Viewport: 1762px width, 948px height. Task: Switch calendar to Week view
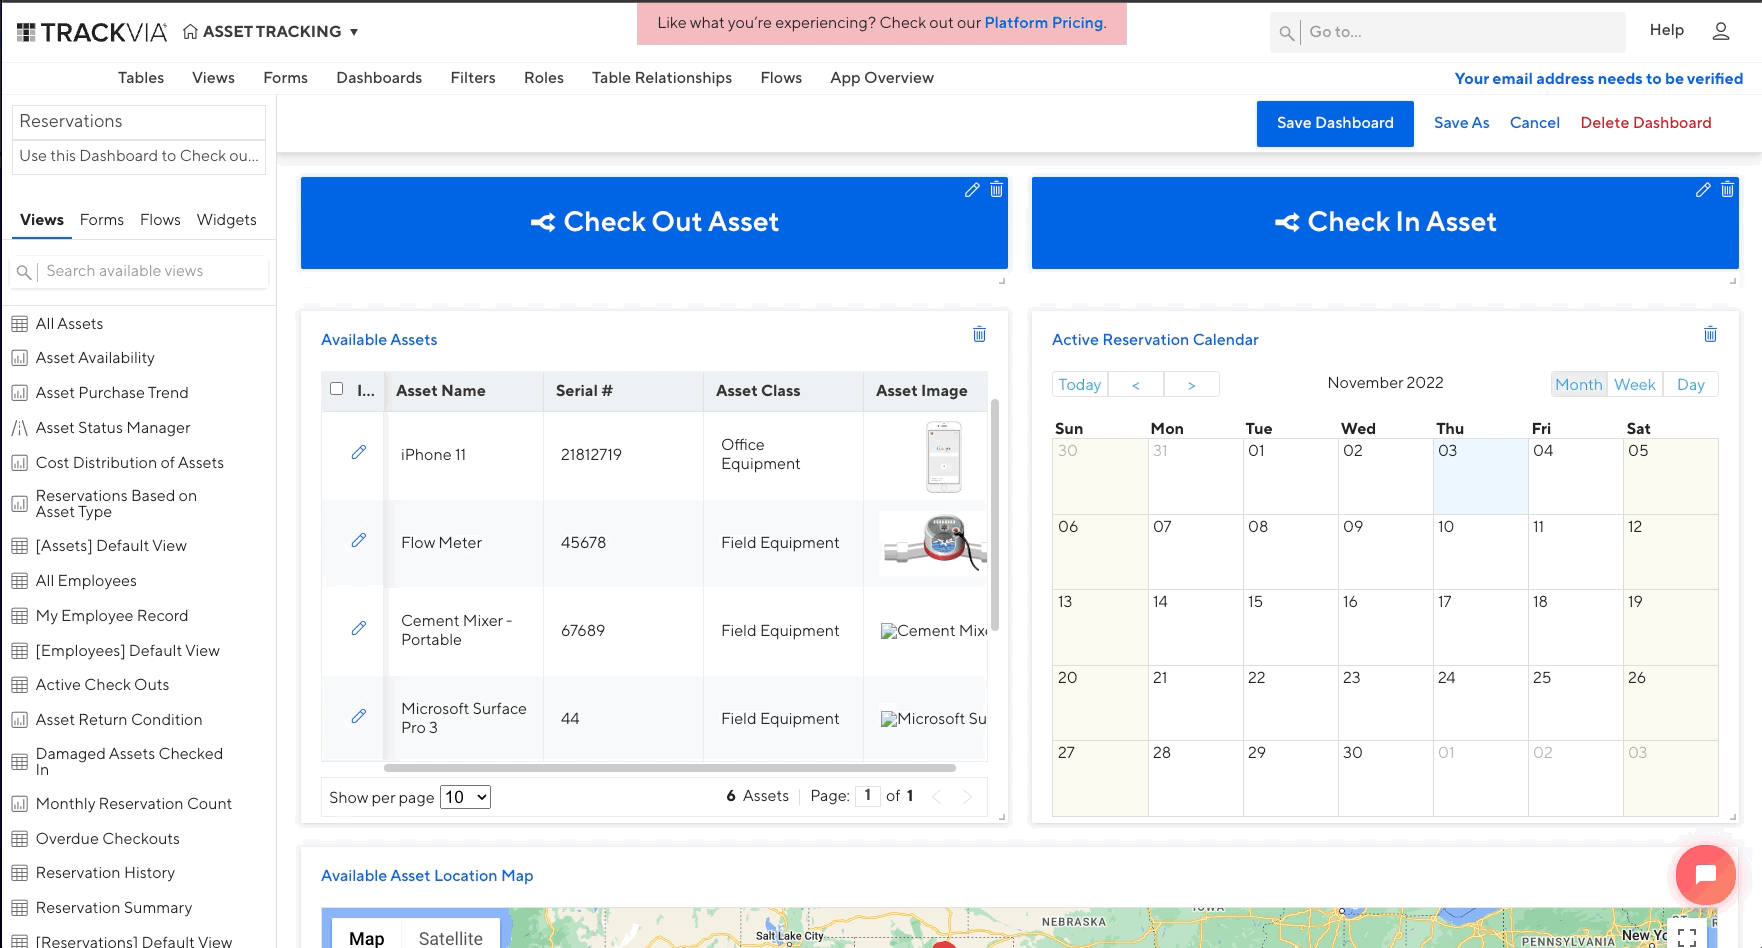coord(1634,385)
